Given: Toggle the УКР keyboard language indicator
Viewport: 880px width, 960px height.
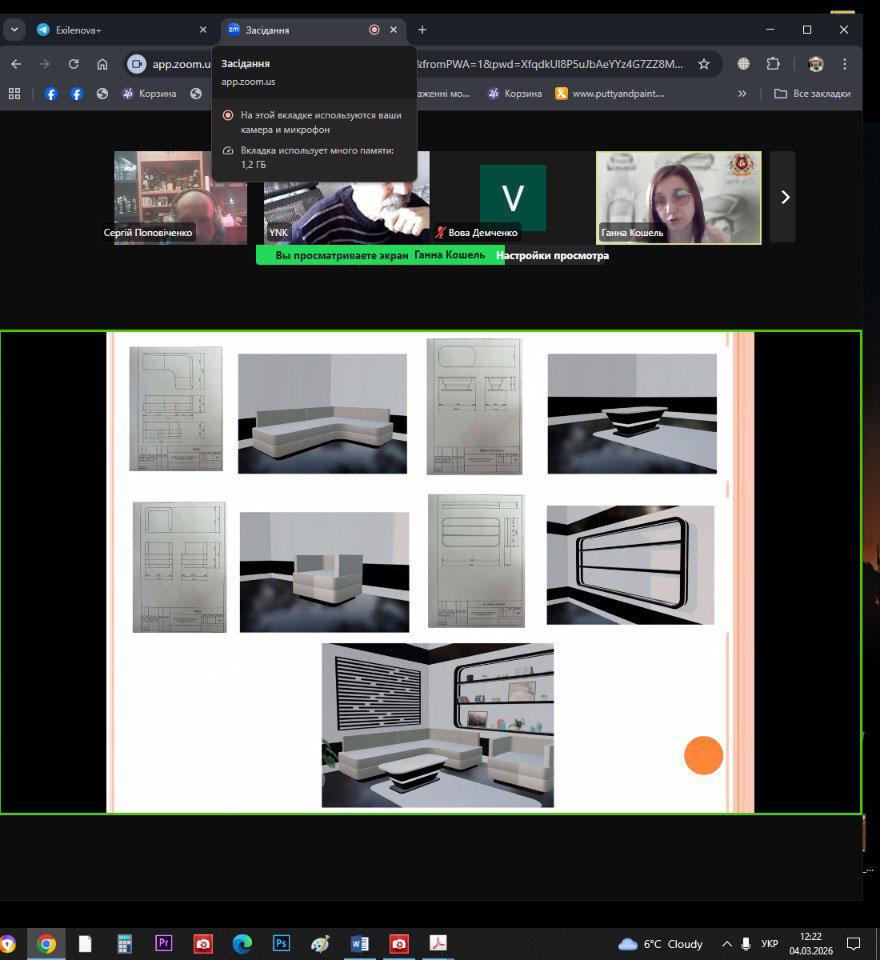Looking at the screenshot, I should click(x=770, y=944).
